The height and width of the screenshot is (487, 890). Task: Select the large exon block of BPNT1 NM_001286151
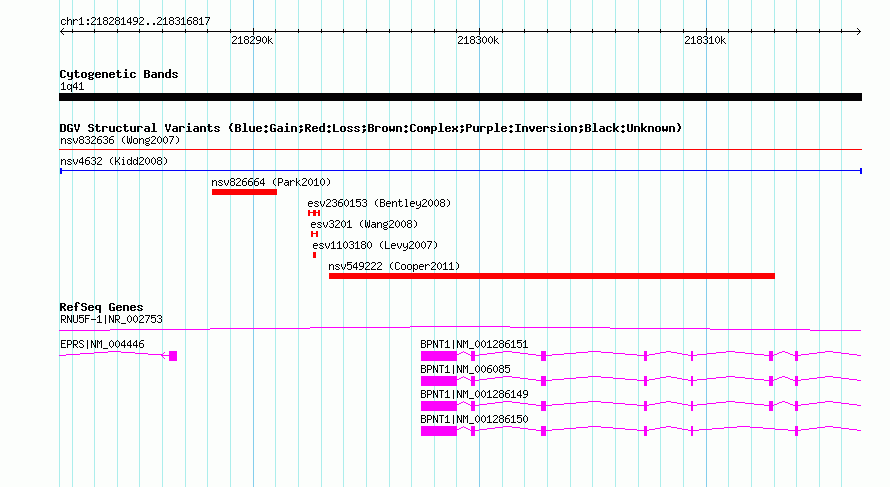439,356
